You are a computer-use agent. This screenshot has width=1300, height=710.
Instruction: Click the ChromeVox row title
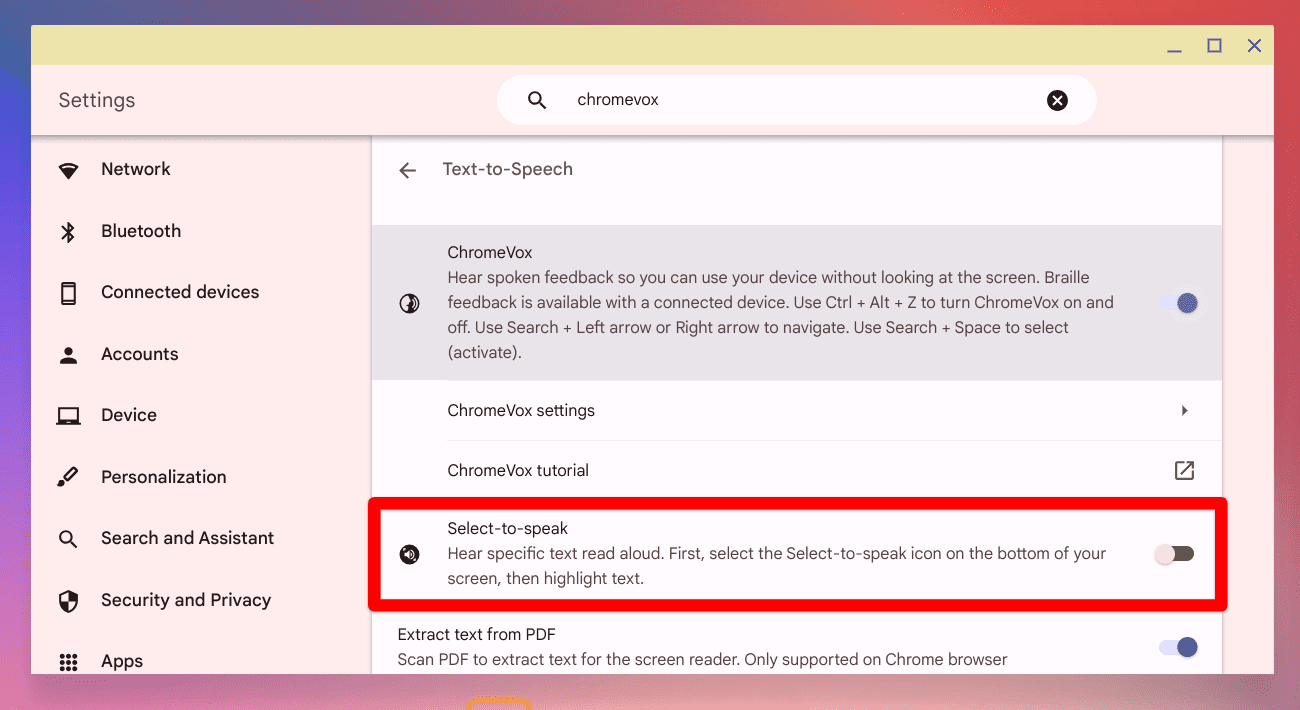(490, 252)
